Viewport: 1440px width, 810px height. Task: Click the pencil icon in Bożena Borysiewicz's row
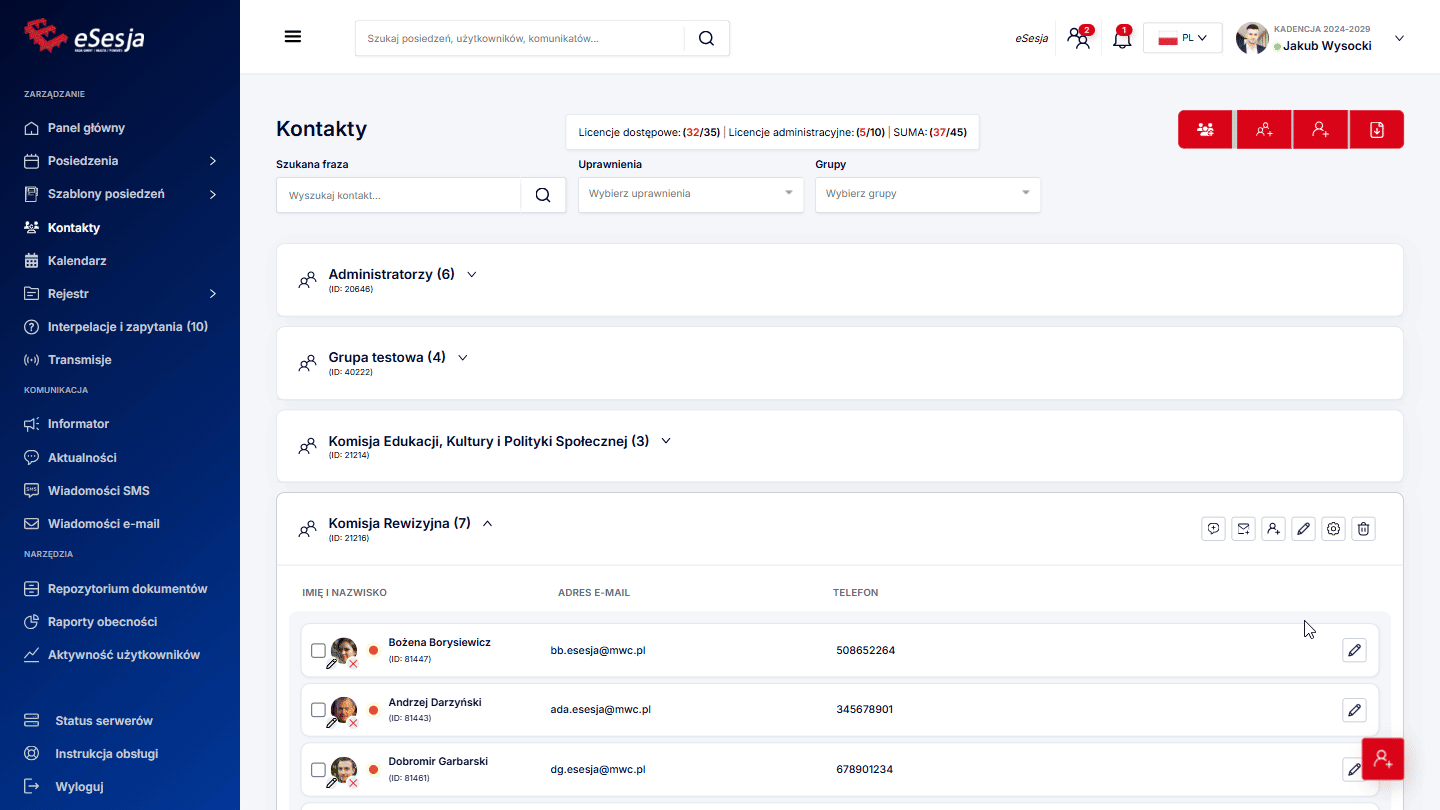click(1354, 651)
